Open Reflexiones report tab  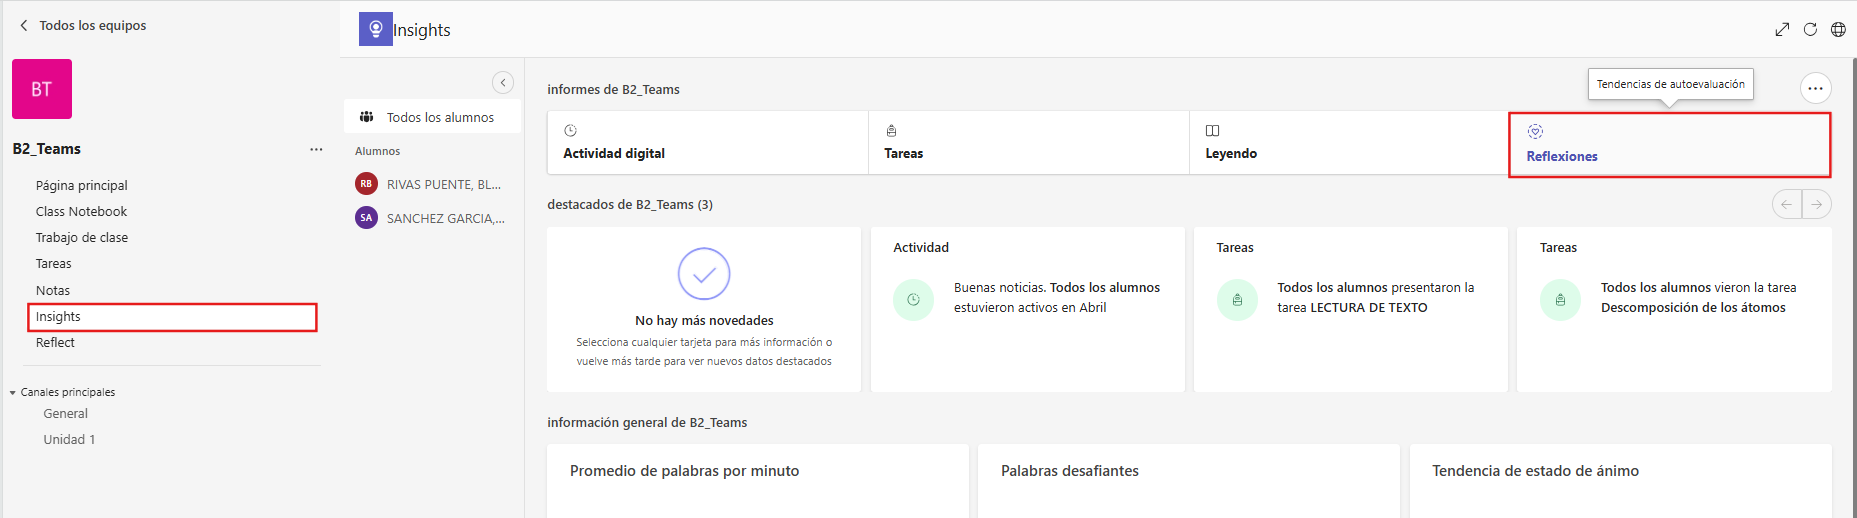point(1670,145)
